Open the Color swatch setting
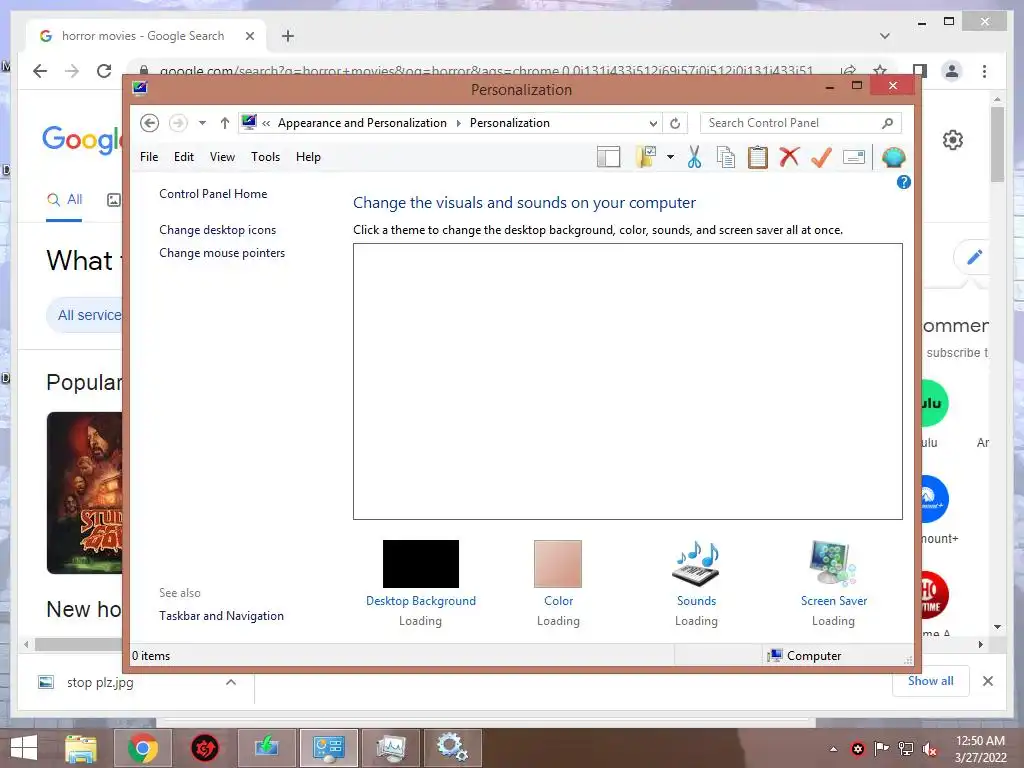This screenshot has width=1024, height=768. [x=558, y=564]
